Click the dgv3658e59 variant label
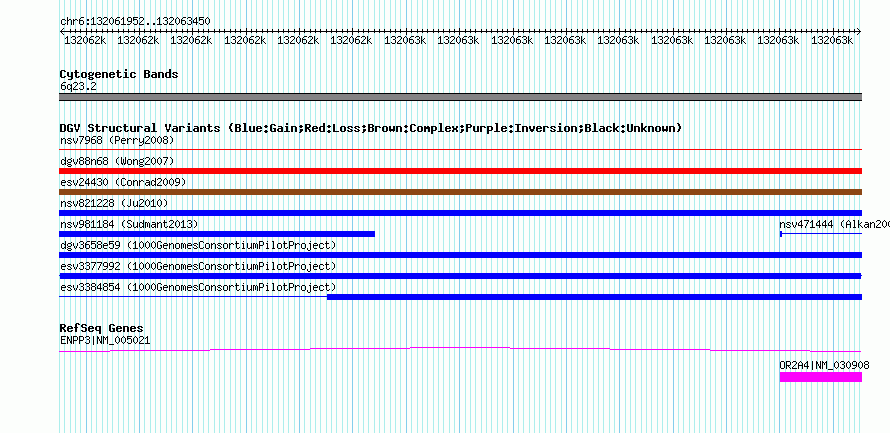The width and height of the screenshot is (890, 433). tap(198, 245)
